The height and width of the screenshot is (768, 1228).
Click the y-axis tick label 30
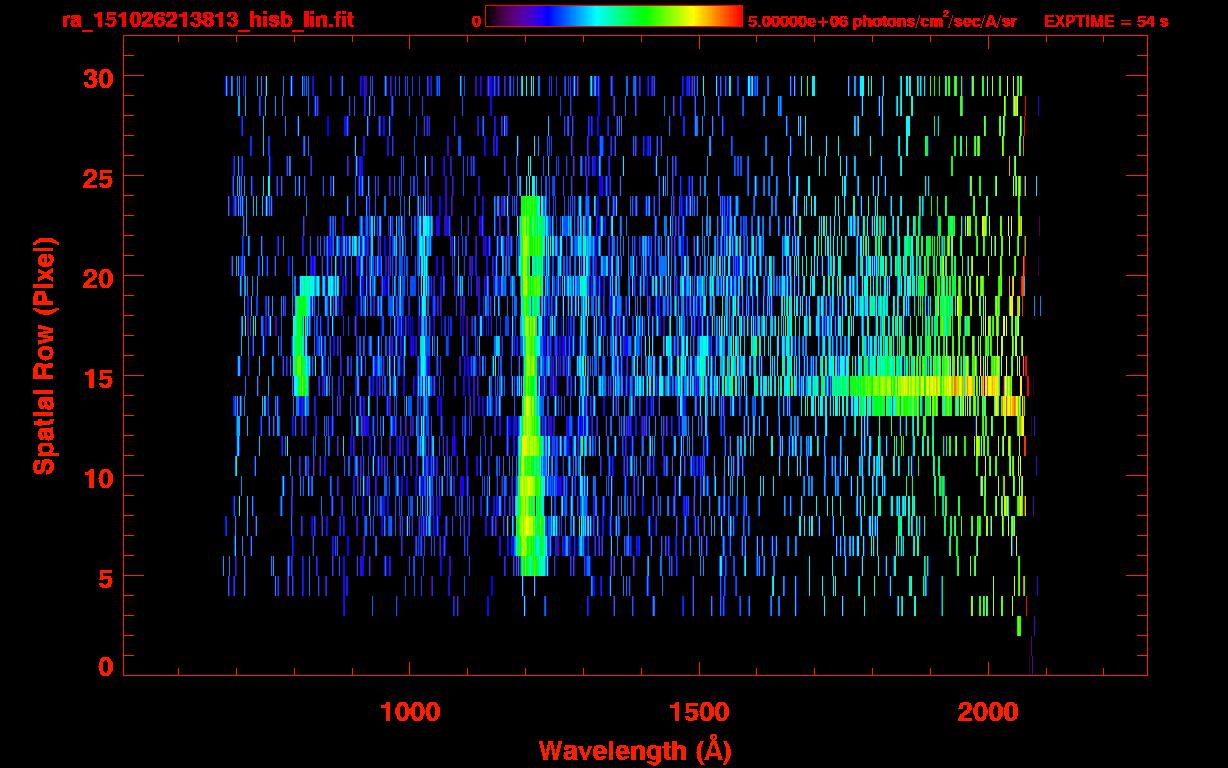[97, 76]
